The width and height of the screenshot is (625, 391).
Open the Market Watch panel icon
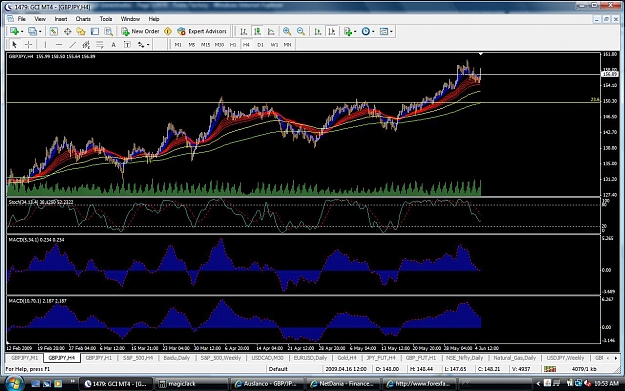tap(53, 31)
